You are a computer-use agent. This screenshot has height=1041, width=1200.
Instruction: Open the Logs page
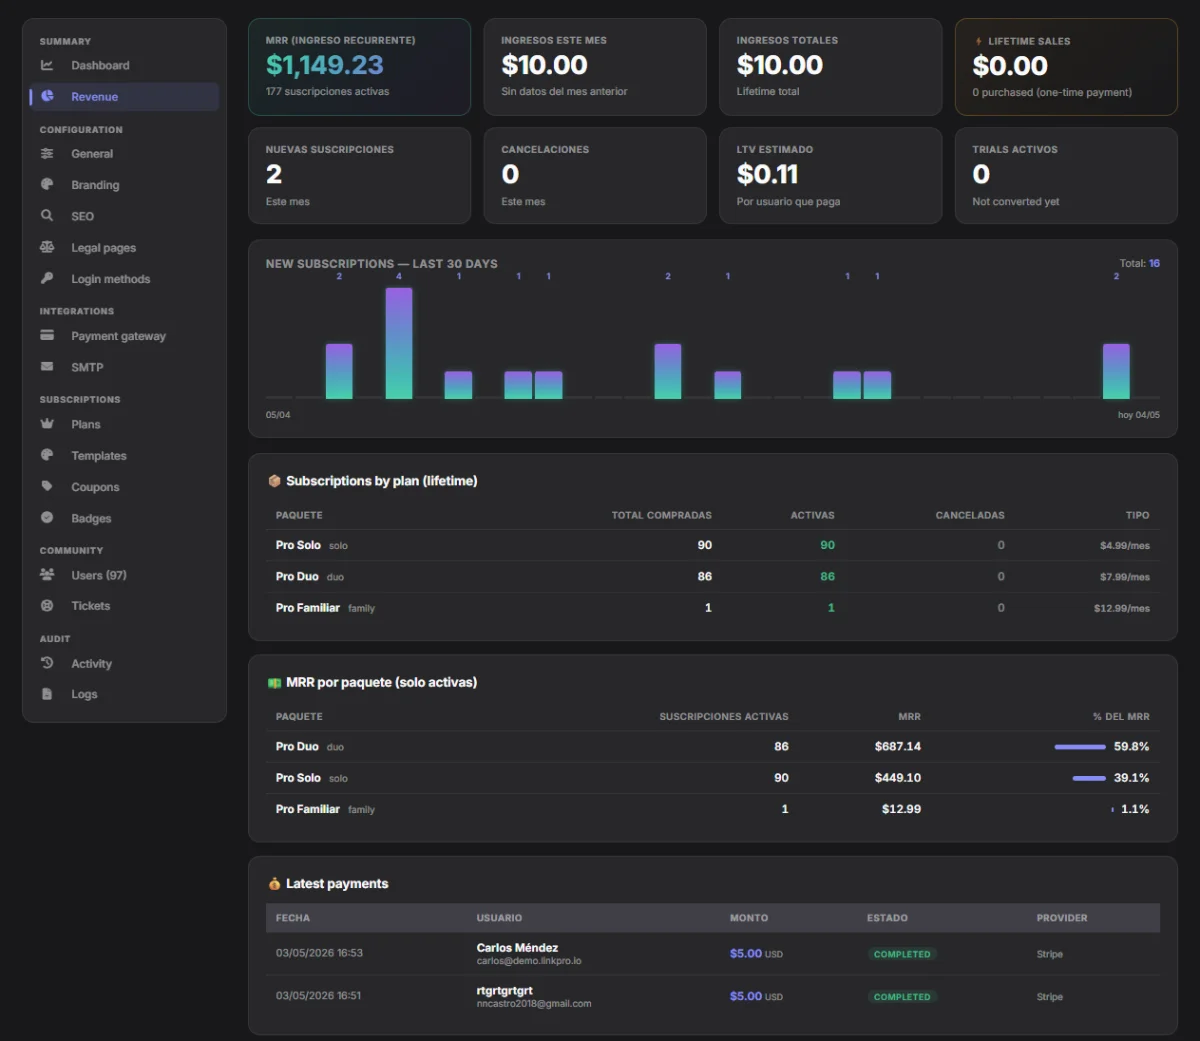[x=124, y=694]
